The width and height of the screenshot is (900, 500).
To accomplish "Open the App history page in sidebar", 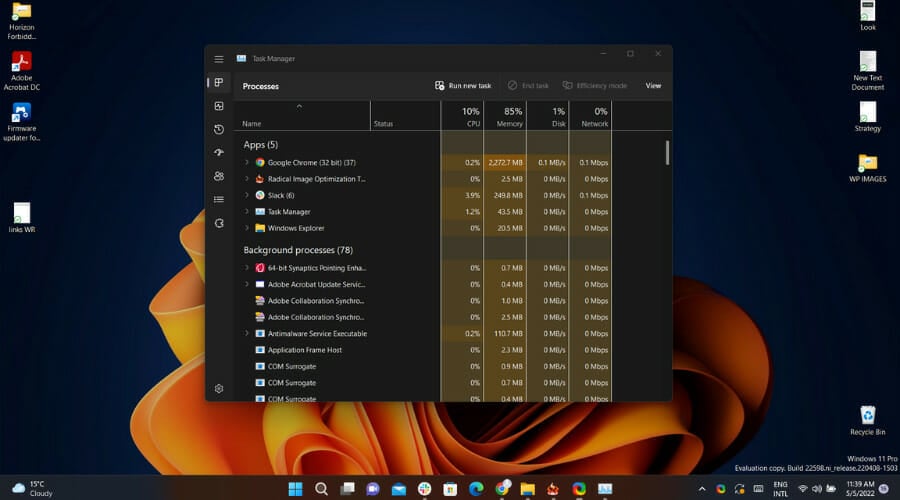I will [x=219, y=130].
